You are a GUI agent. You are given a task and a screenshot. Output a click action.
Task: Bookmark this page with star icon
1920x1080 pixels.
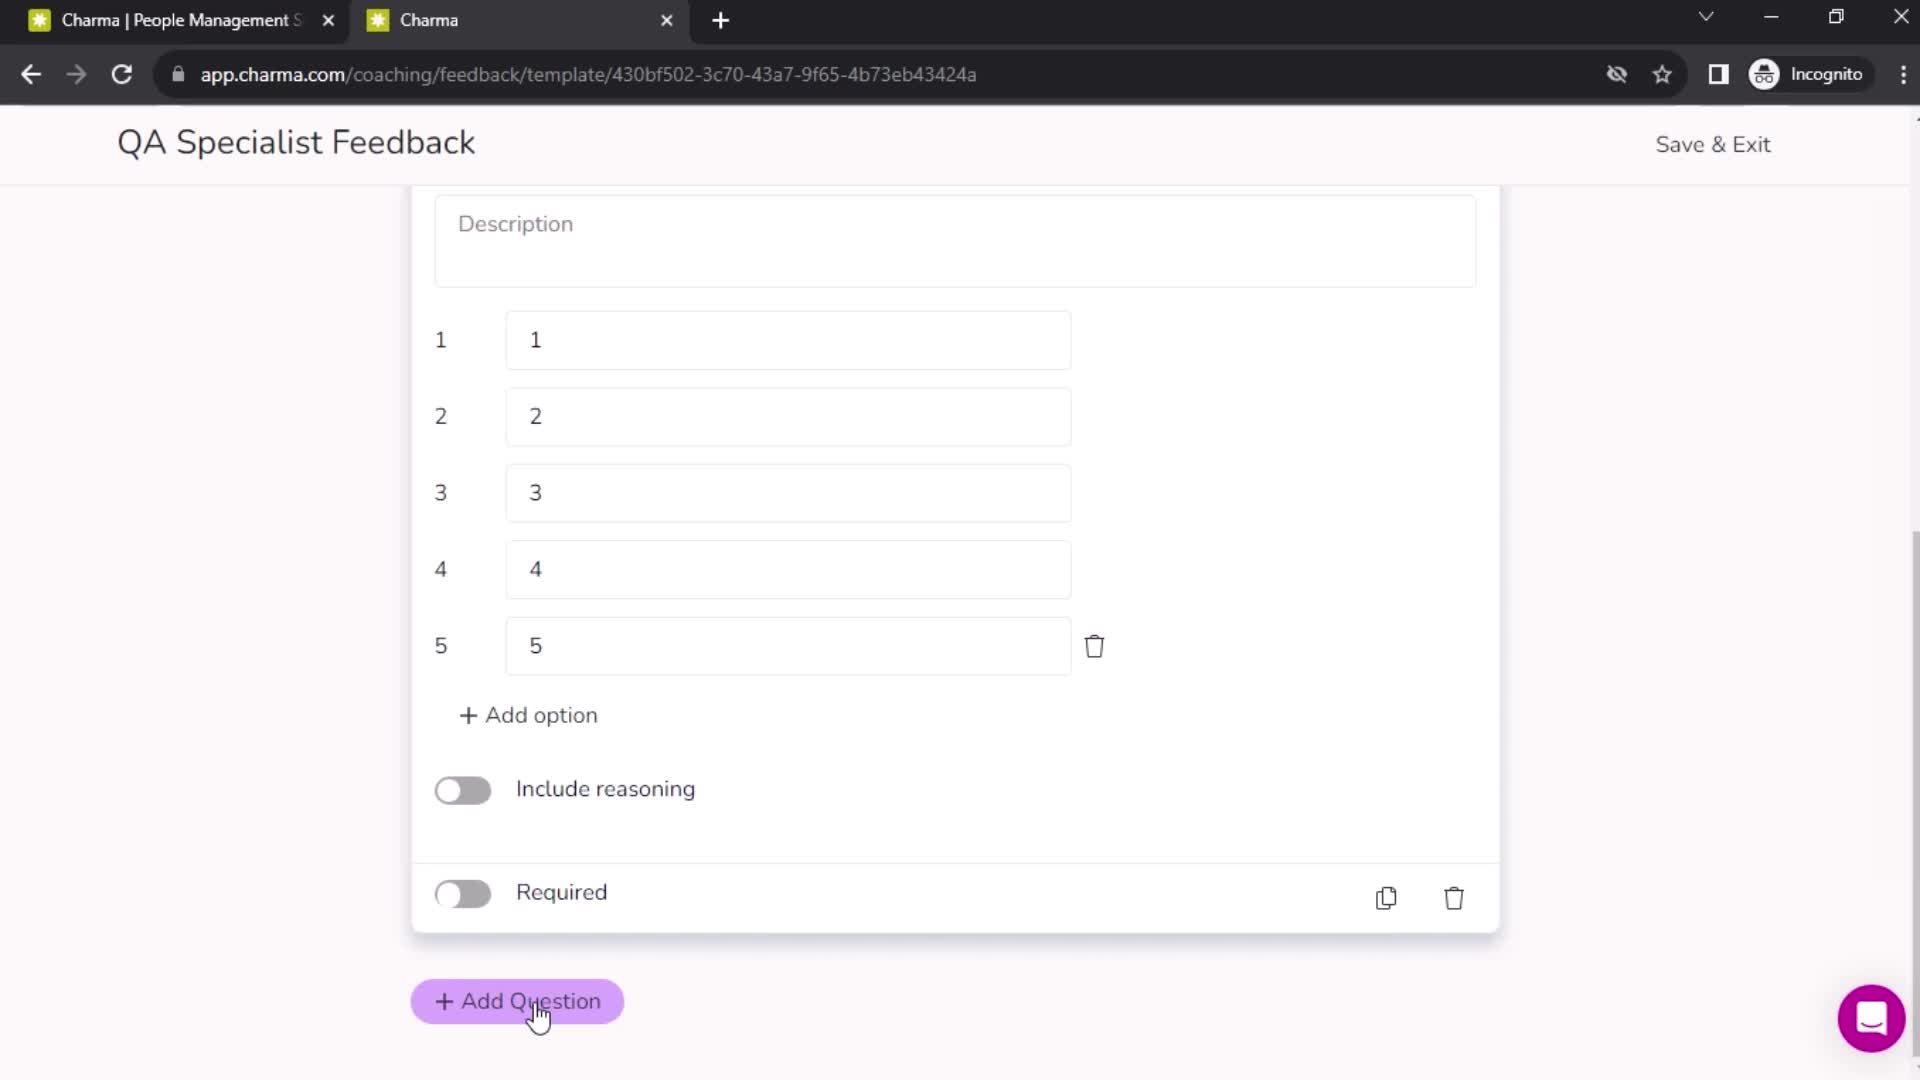pyautogui.click(x=1662, y=74)
